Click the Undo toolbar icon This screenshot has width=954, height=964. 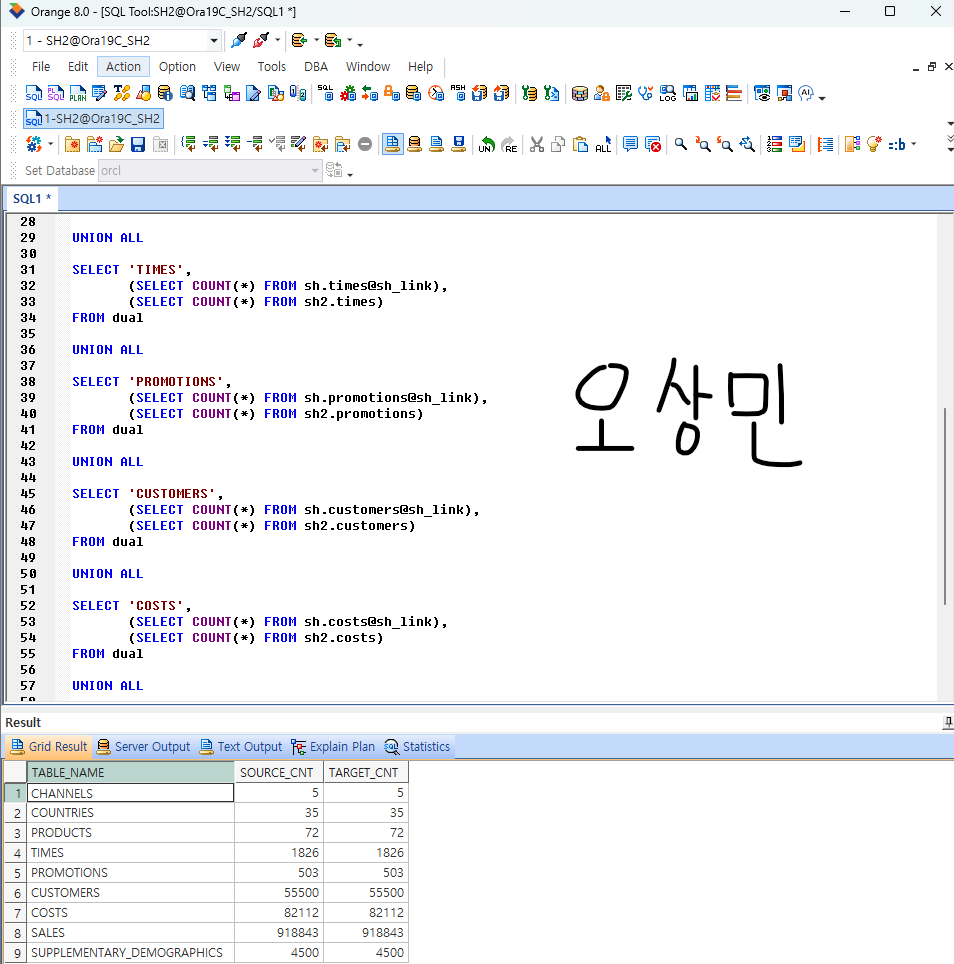[x=486, y=144]
